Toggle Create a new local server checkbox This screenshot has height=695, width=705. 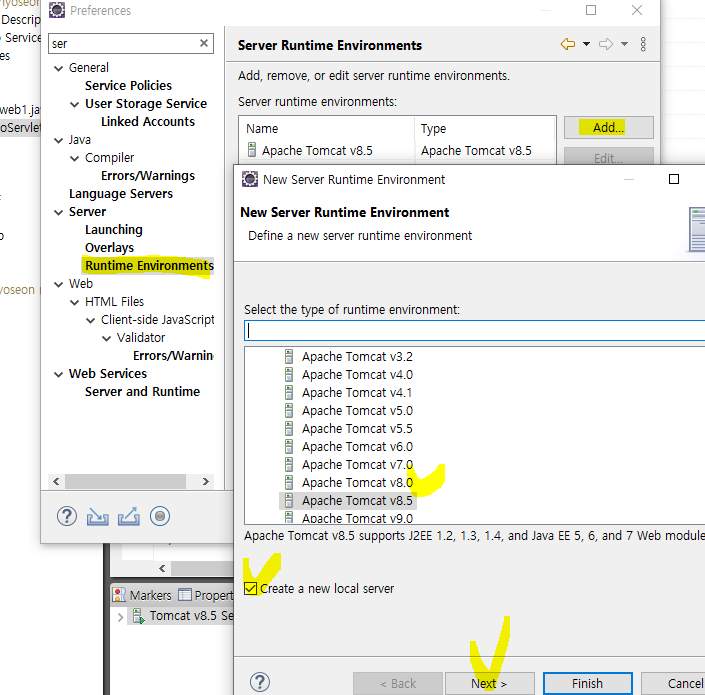[x=251, y=588]
